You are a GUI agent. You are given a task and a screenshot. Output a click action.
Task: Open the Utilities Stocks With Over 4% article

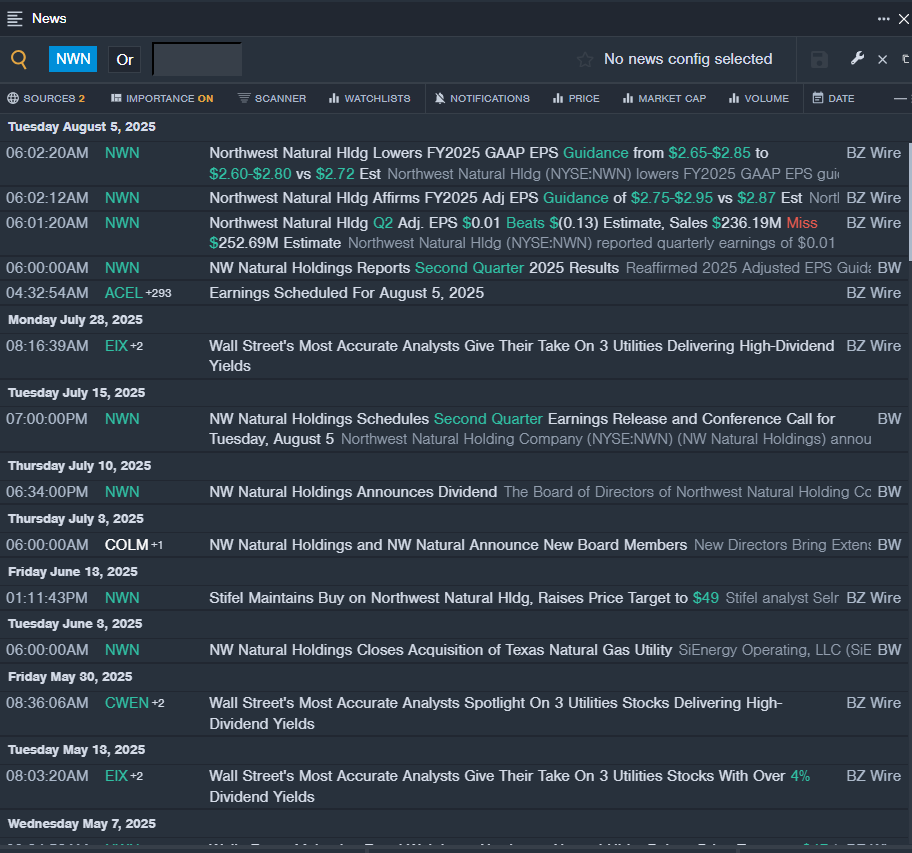[510, 786]
